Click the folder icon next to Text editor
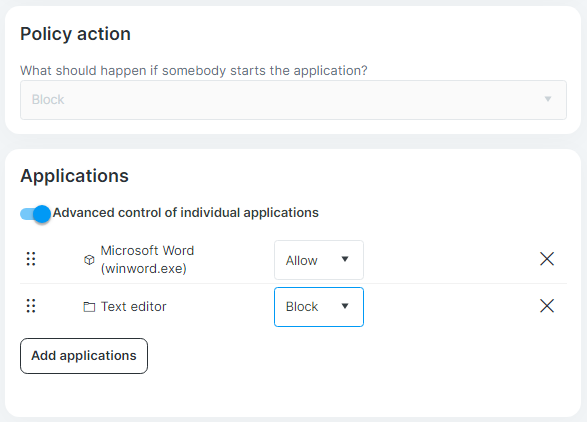This screenshot has width=587, height=422. pyautogui.click(x=89, y=307)
